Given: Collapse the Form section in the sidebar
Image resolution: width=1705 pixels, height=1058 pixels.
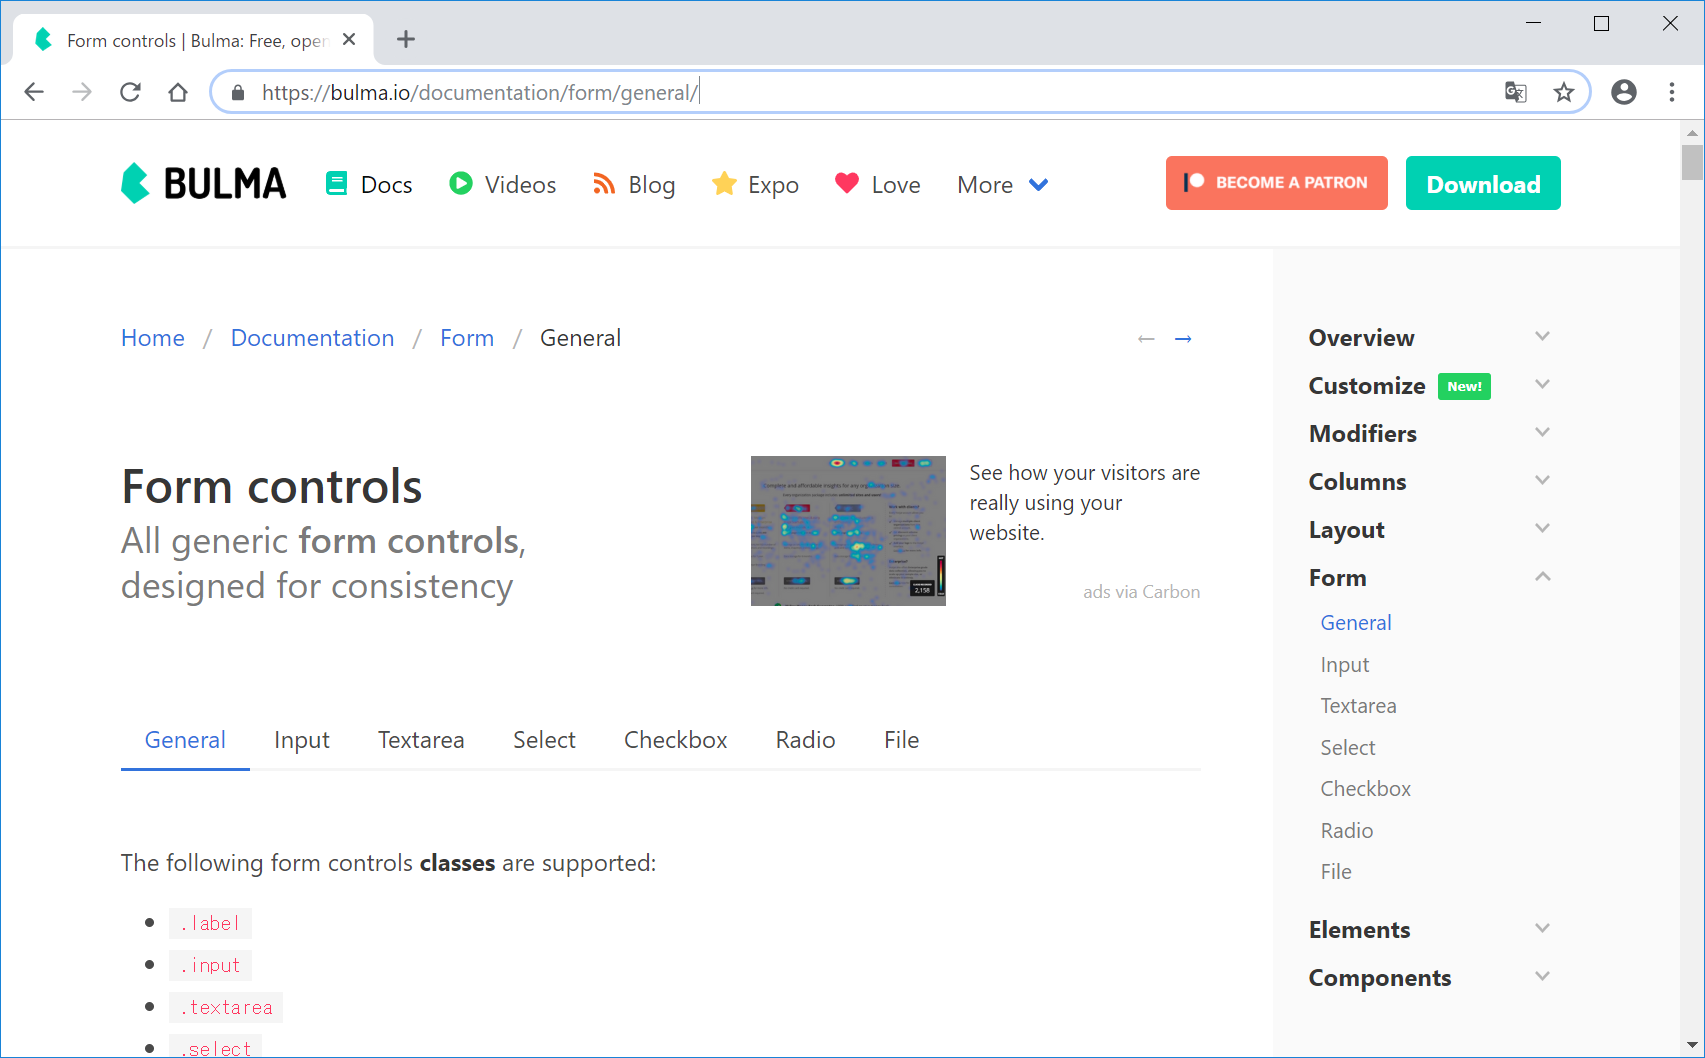Looking at the screenshot, I should [x=1542, y=577].
